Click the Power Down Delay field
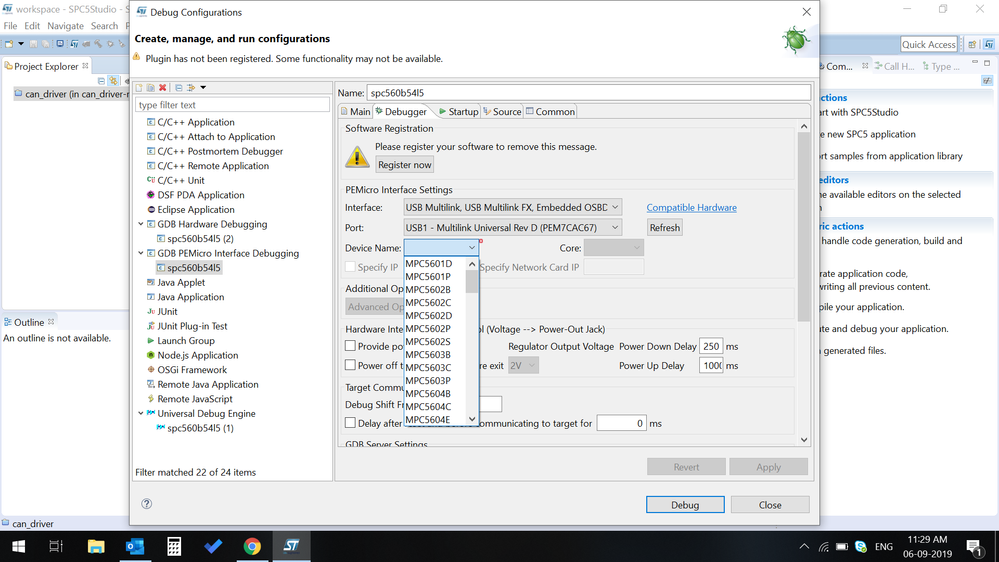Viewport: 999px width, 562px height. 710,346
